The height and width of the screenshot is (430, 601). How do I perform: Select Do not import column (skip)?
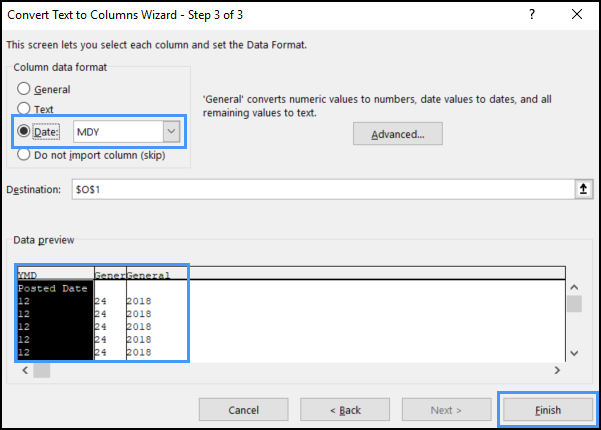(x=23, y=155)
